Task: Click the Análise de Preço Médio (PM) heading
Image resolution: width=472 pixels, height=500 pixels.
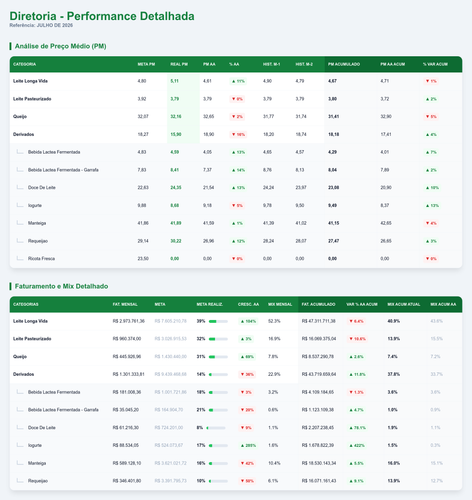Action: click(60, 46)
